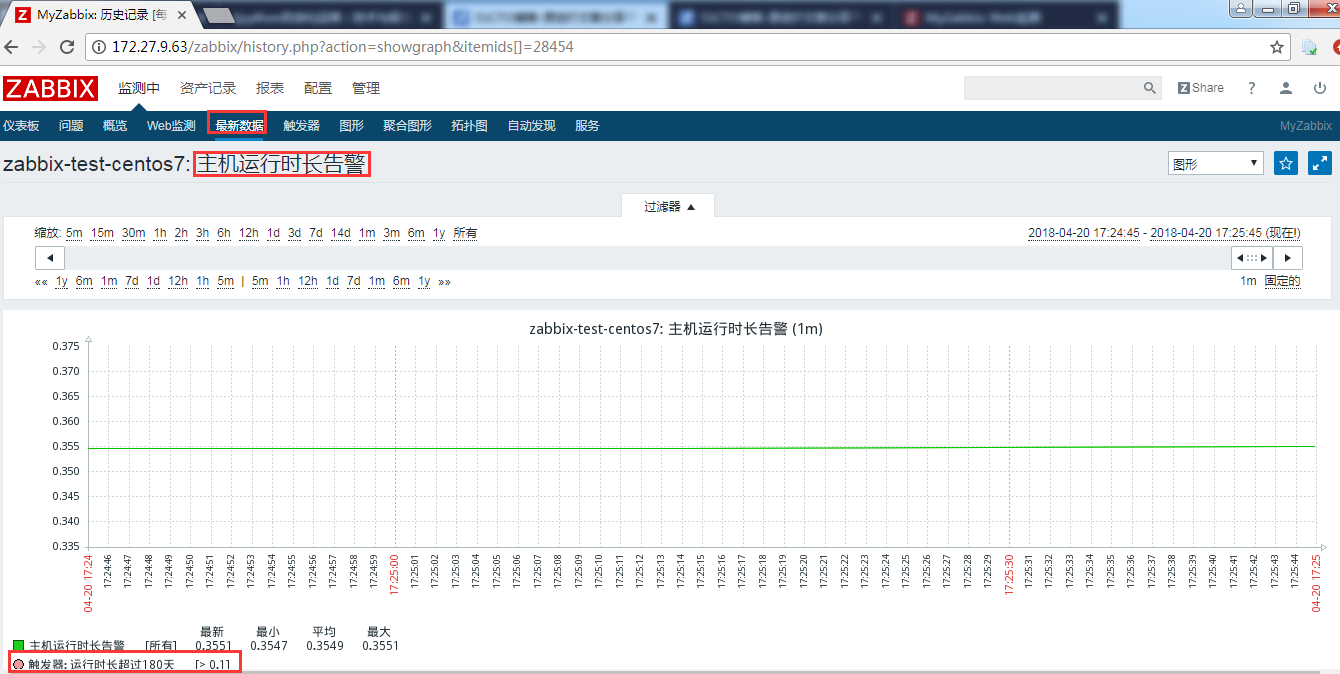Open the help question mark icon
The image size is (1340, 674).
(x=1251, y=88)
